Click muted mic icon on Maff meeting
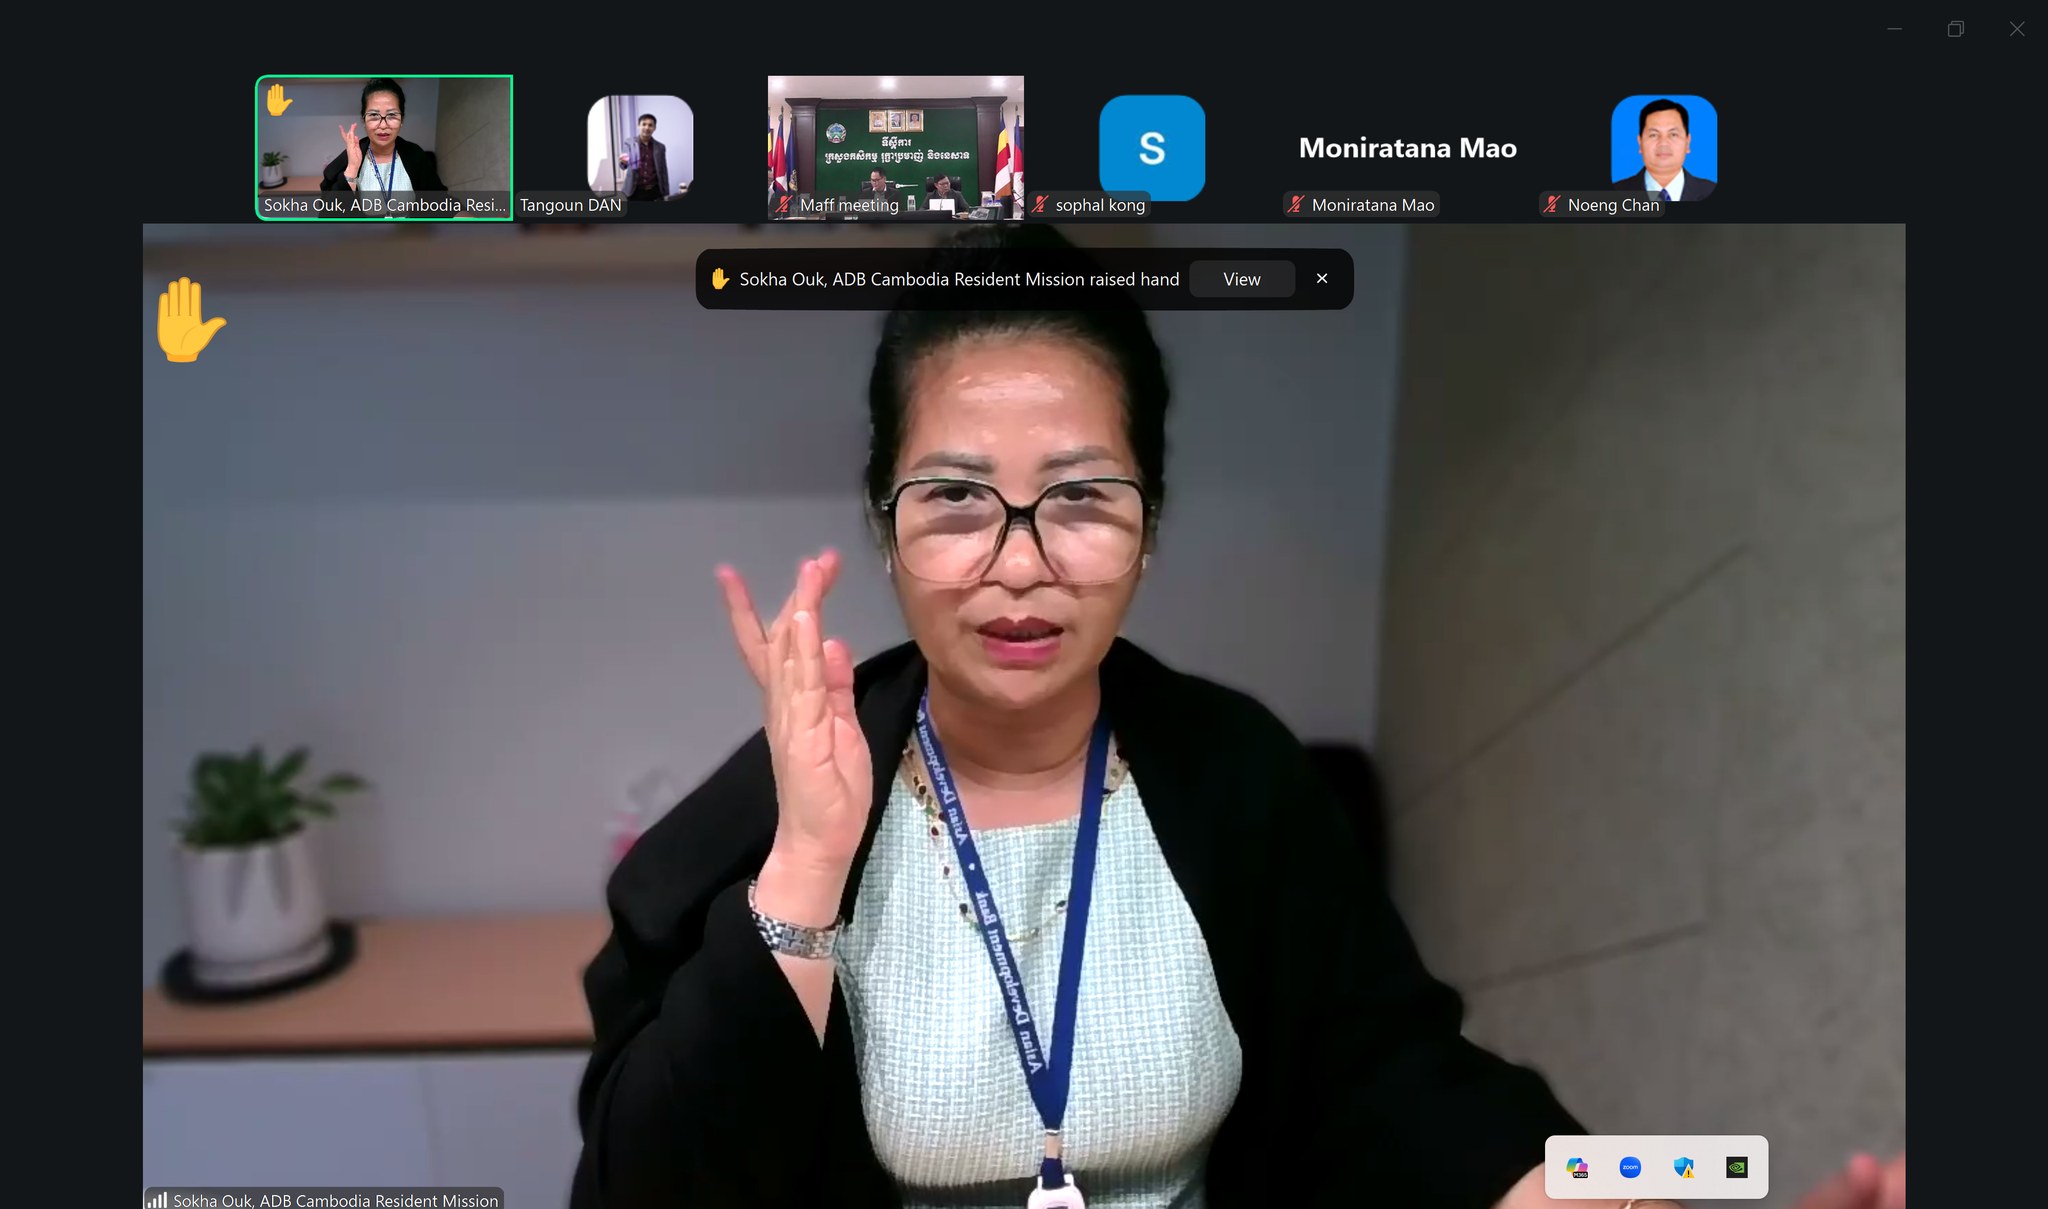This screenshot has width=2048, height=1209. click(785, 205)
